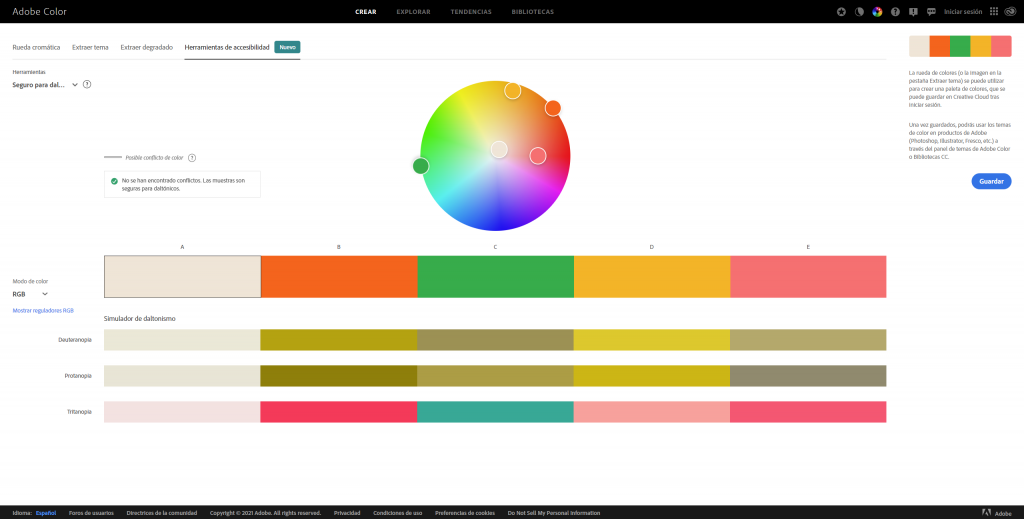Click help icon next to Posible conflicto de color
The height and width of the screenshot is (519, 1024).
click(x=192, y=158)
